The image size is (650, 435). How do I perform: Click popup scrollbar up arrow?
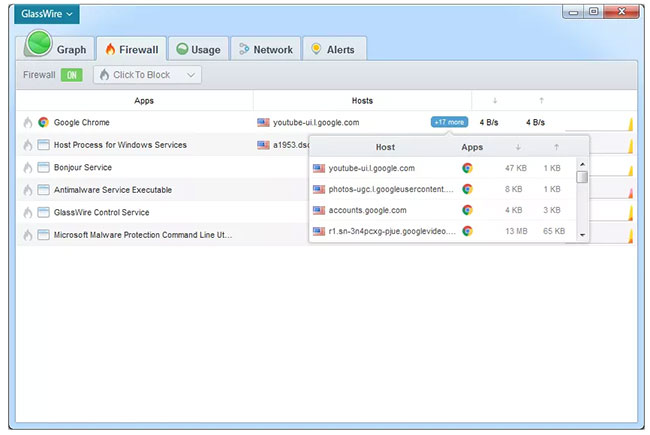click(582, 164)
